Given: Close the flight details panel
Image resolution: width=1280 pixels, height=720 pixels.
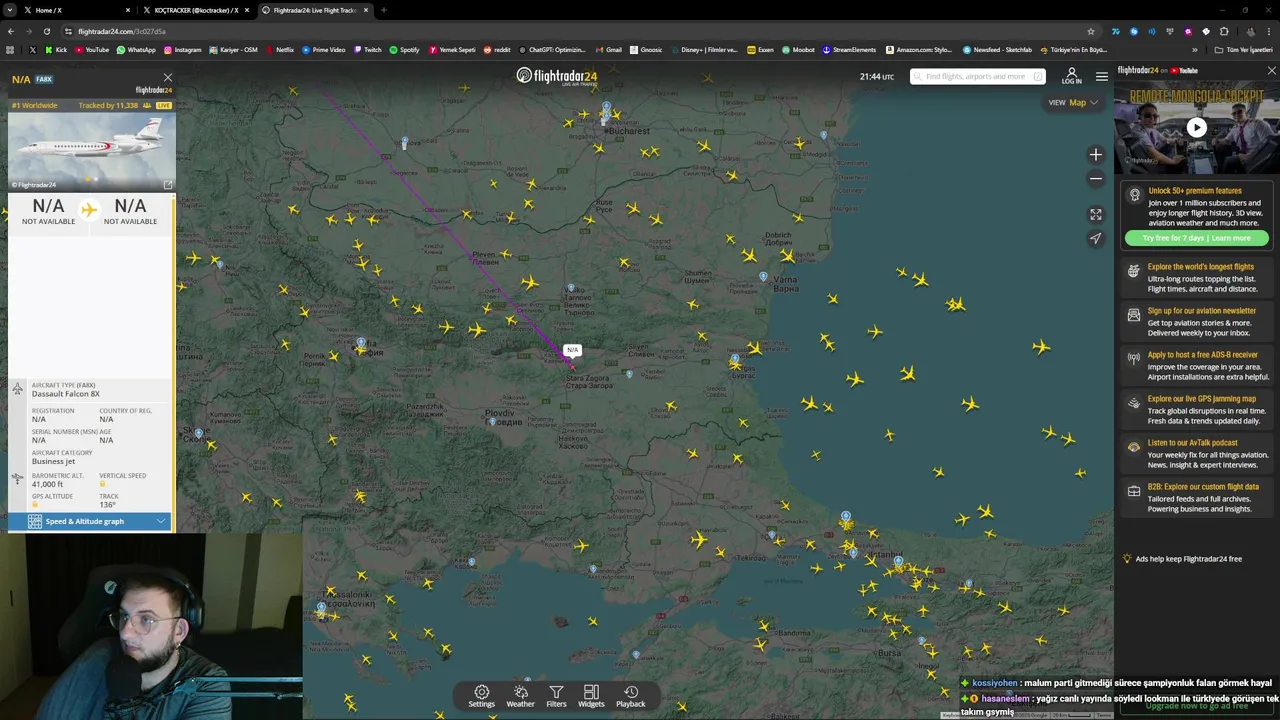Looking at the screenshot, I should [x=167, y=77].
